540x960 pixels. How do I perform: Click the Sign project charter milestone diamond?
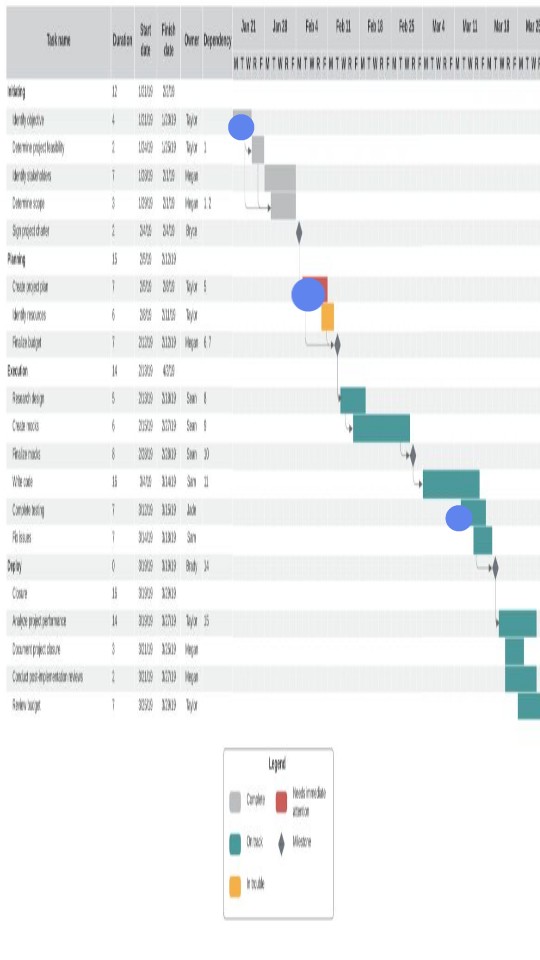coord(299,233)
